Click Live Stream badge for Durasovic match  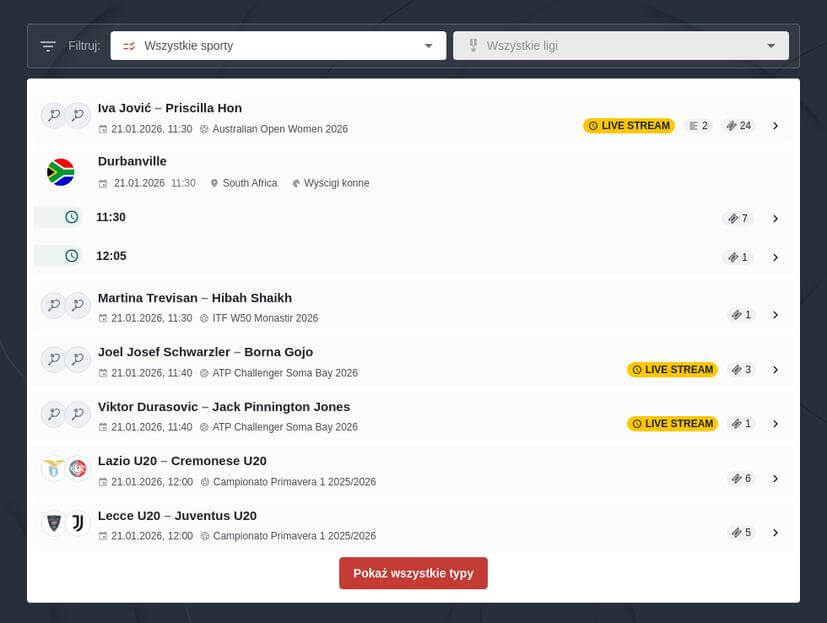672,424
